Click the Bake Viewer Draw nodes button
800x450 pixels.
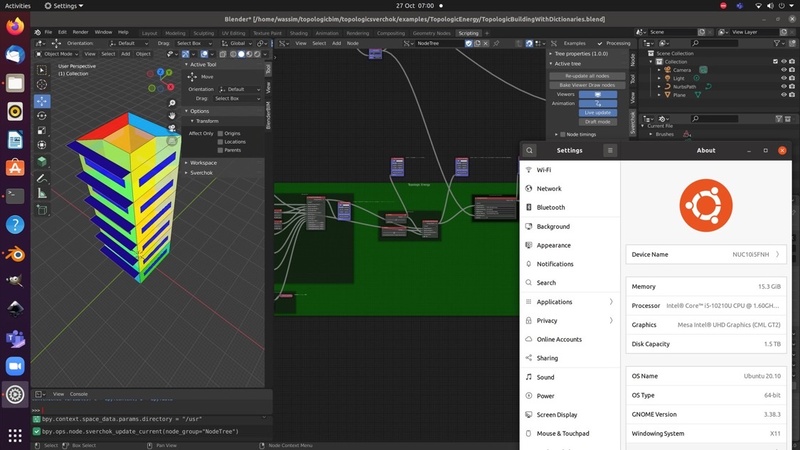click(587, 85)
